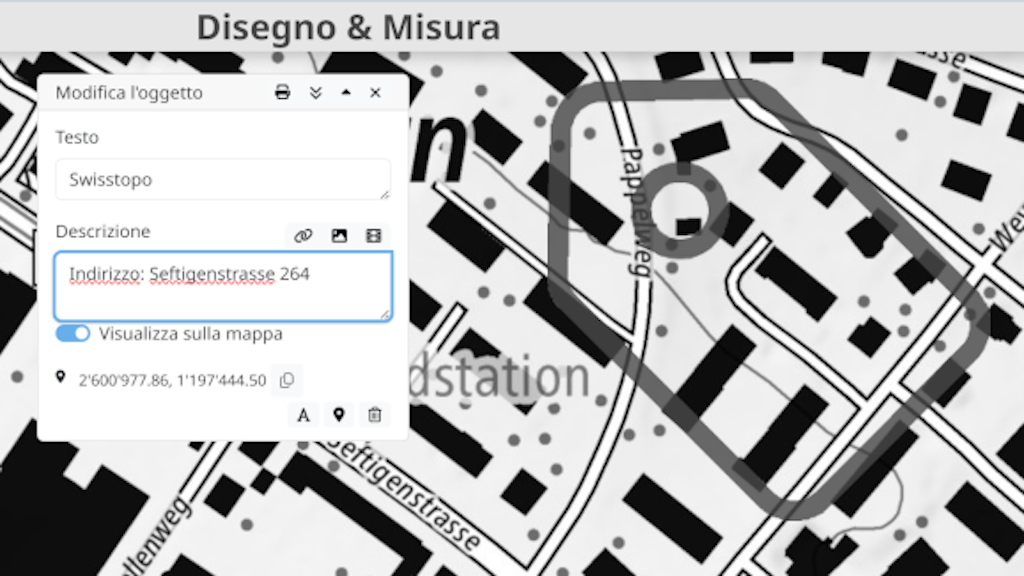Delete the object using the trash icon
The height and width of the screenshot is (576, 1024).
click(x=375, y=414)
